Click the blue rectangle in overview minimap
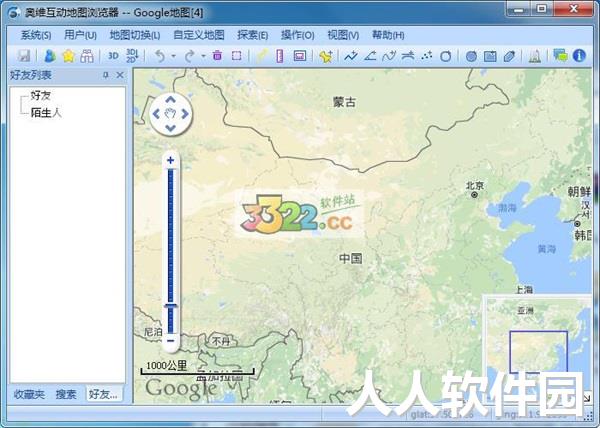 538,352
